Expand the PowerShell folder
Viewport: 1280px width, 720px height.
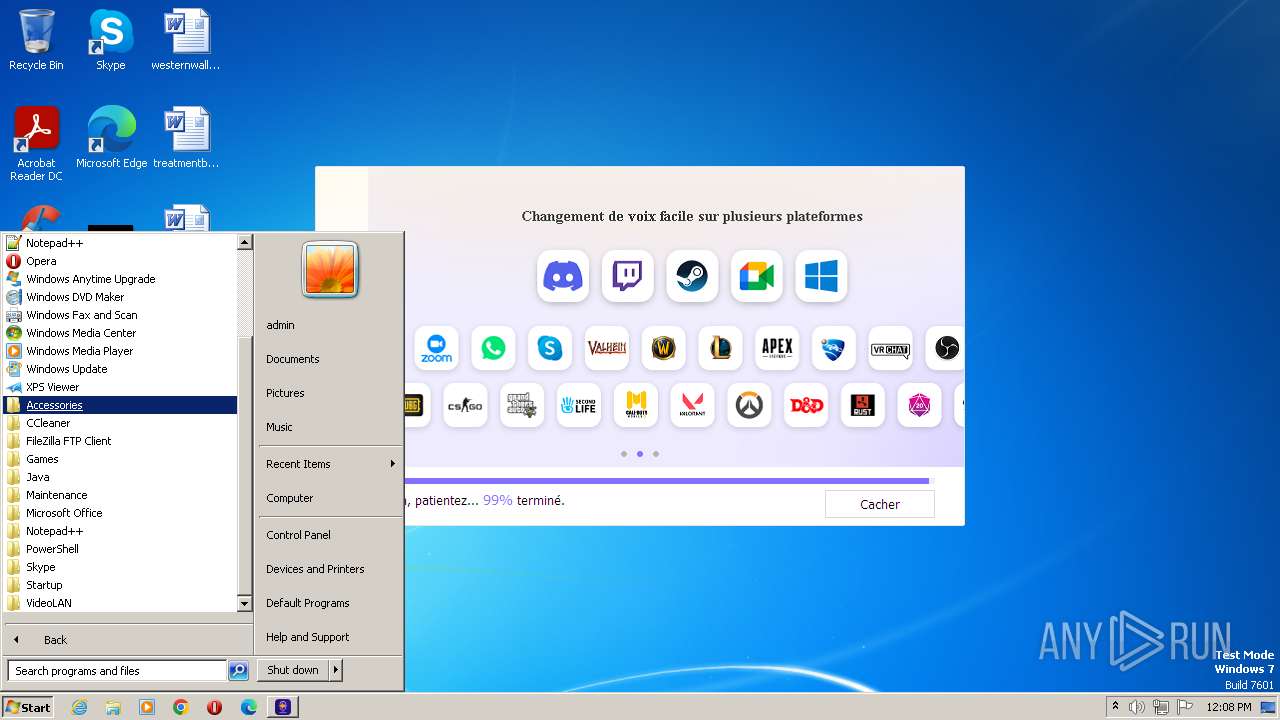[x=120, y=549]
